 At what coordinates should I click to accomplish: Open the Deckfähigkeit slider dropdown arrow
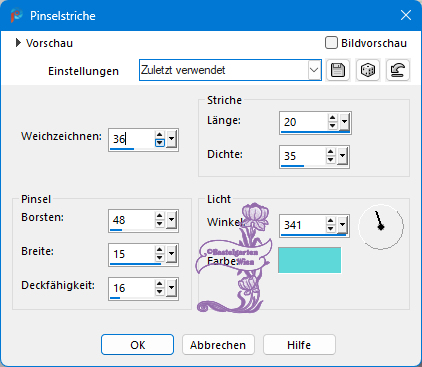[171, 287]
